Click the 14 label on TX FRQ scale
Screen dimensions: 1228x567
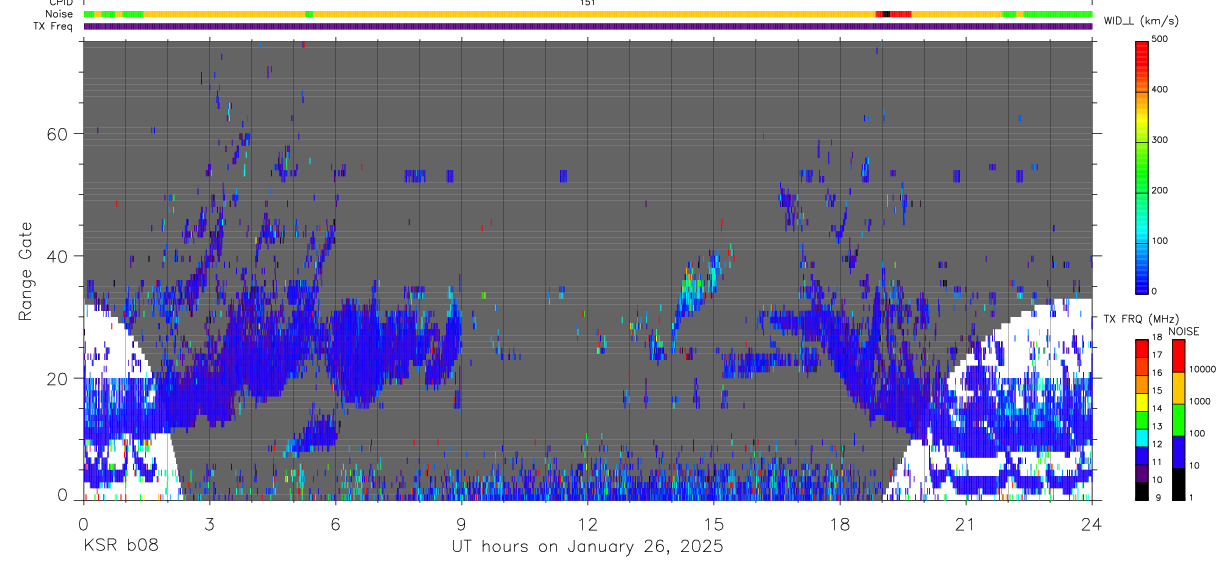pos(1157,408)
